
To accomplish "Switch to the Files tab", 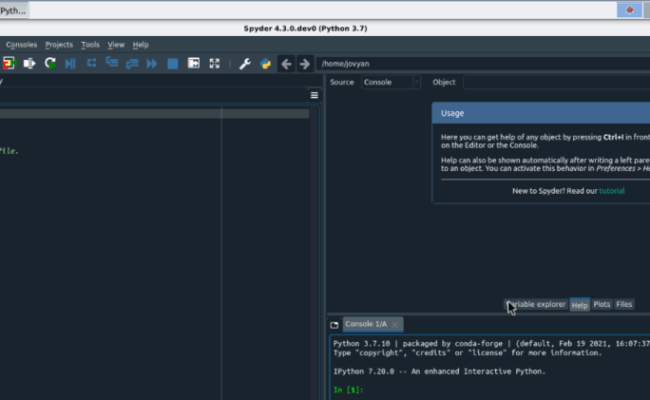I will click(624, 304).
